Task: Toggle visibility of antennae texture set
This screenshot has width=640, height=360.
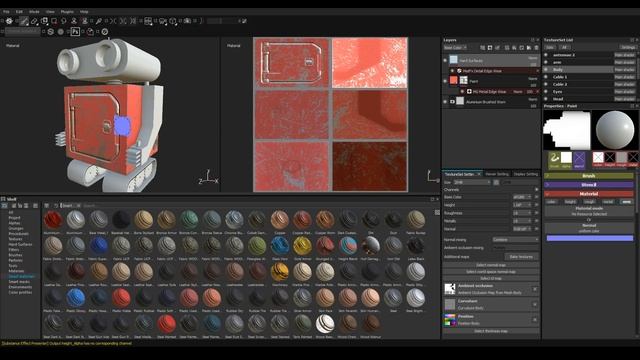Action: pyautogui.click(x=546, y=55)
